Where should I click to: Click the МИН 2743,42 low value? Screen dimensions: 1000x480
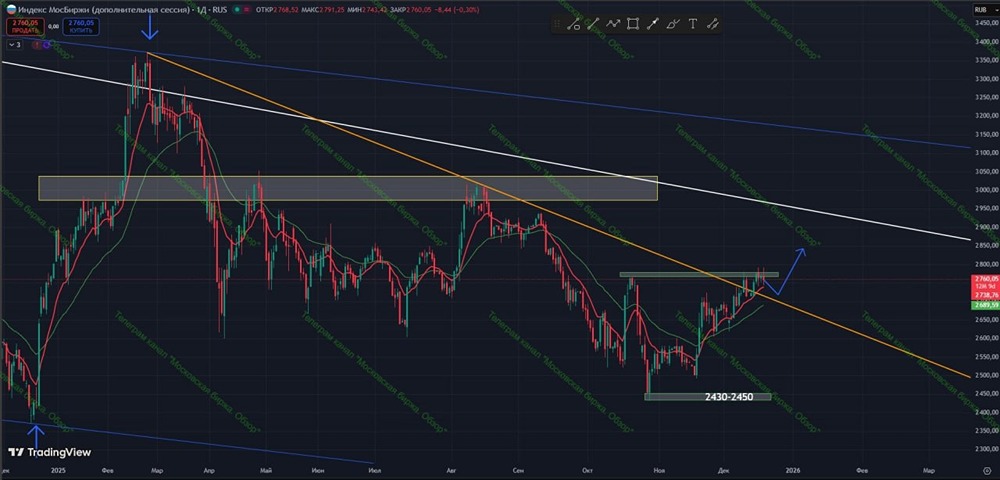[367, 10]
